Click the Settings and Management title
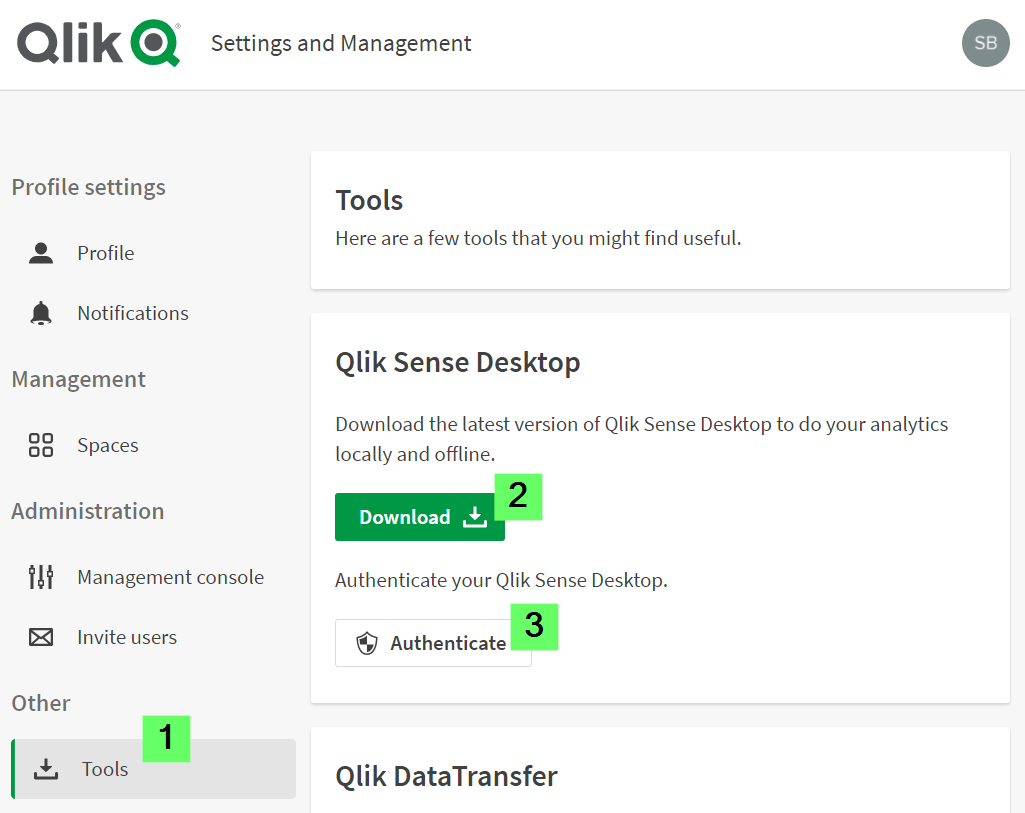Image resolution: width=1025 pixels, height=813 pixels. [340, 43]
